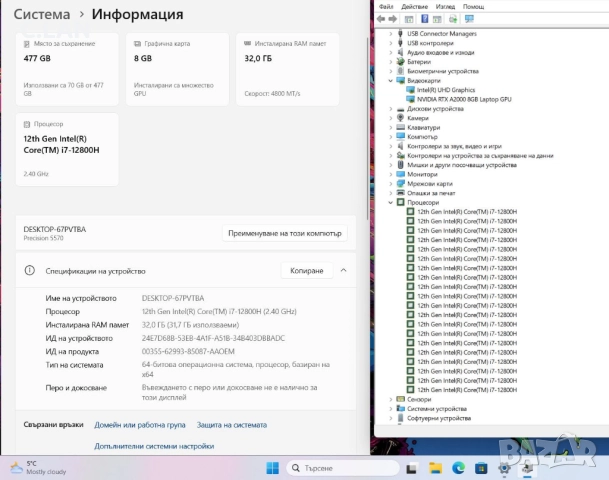The width and height of the screenshot is (609, 480).
Task: Select Контролери за звук, видео и игри
Action: [x=454, y=146]
